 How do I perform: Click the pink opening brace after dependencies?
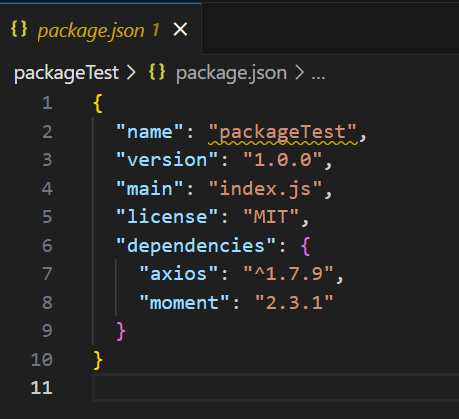tap(305, 246)
